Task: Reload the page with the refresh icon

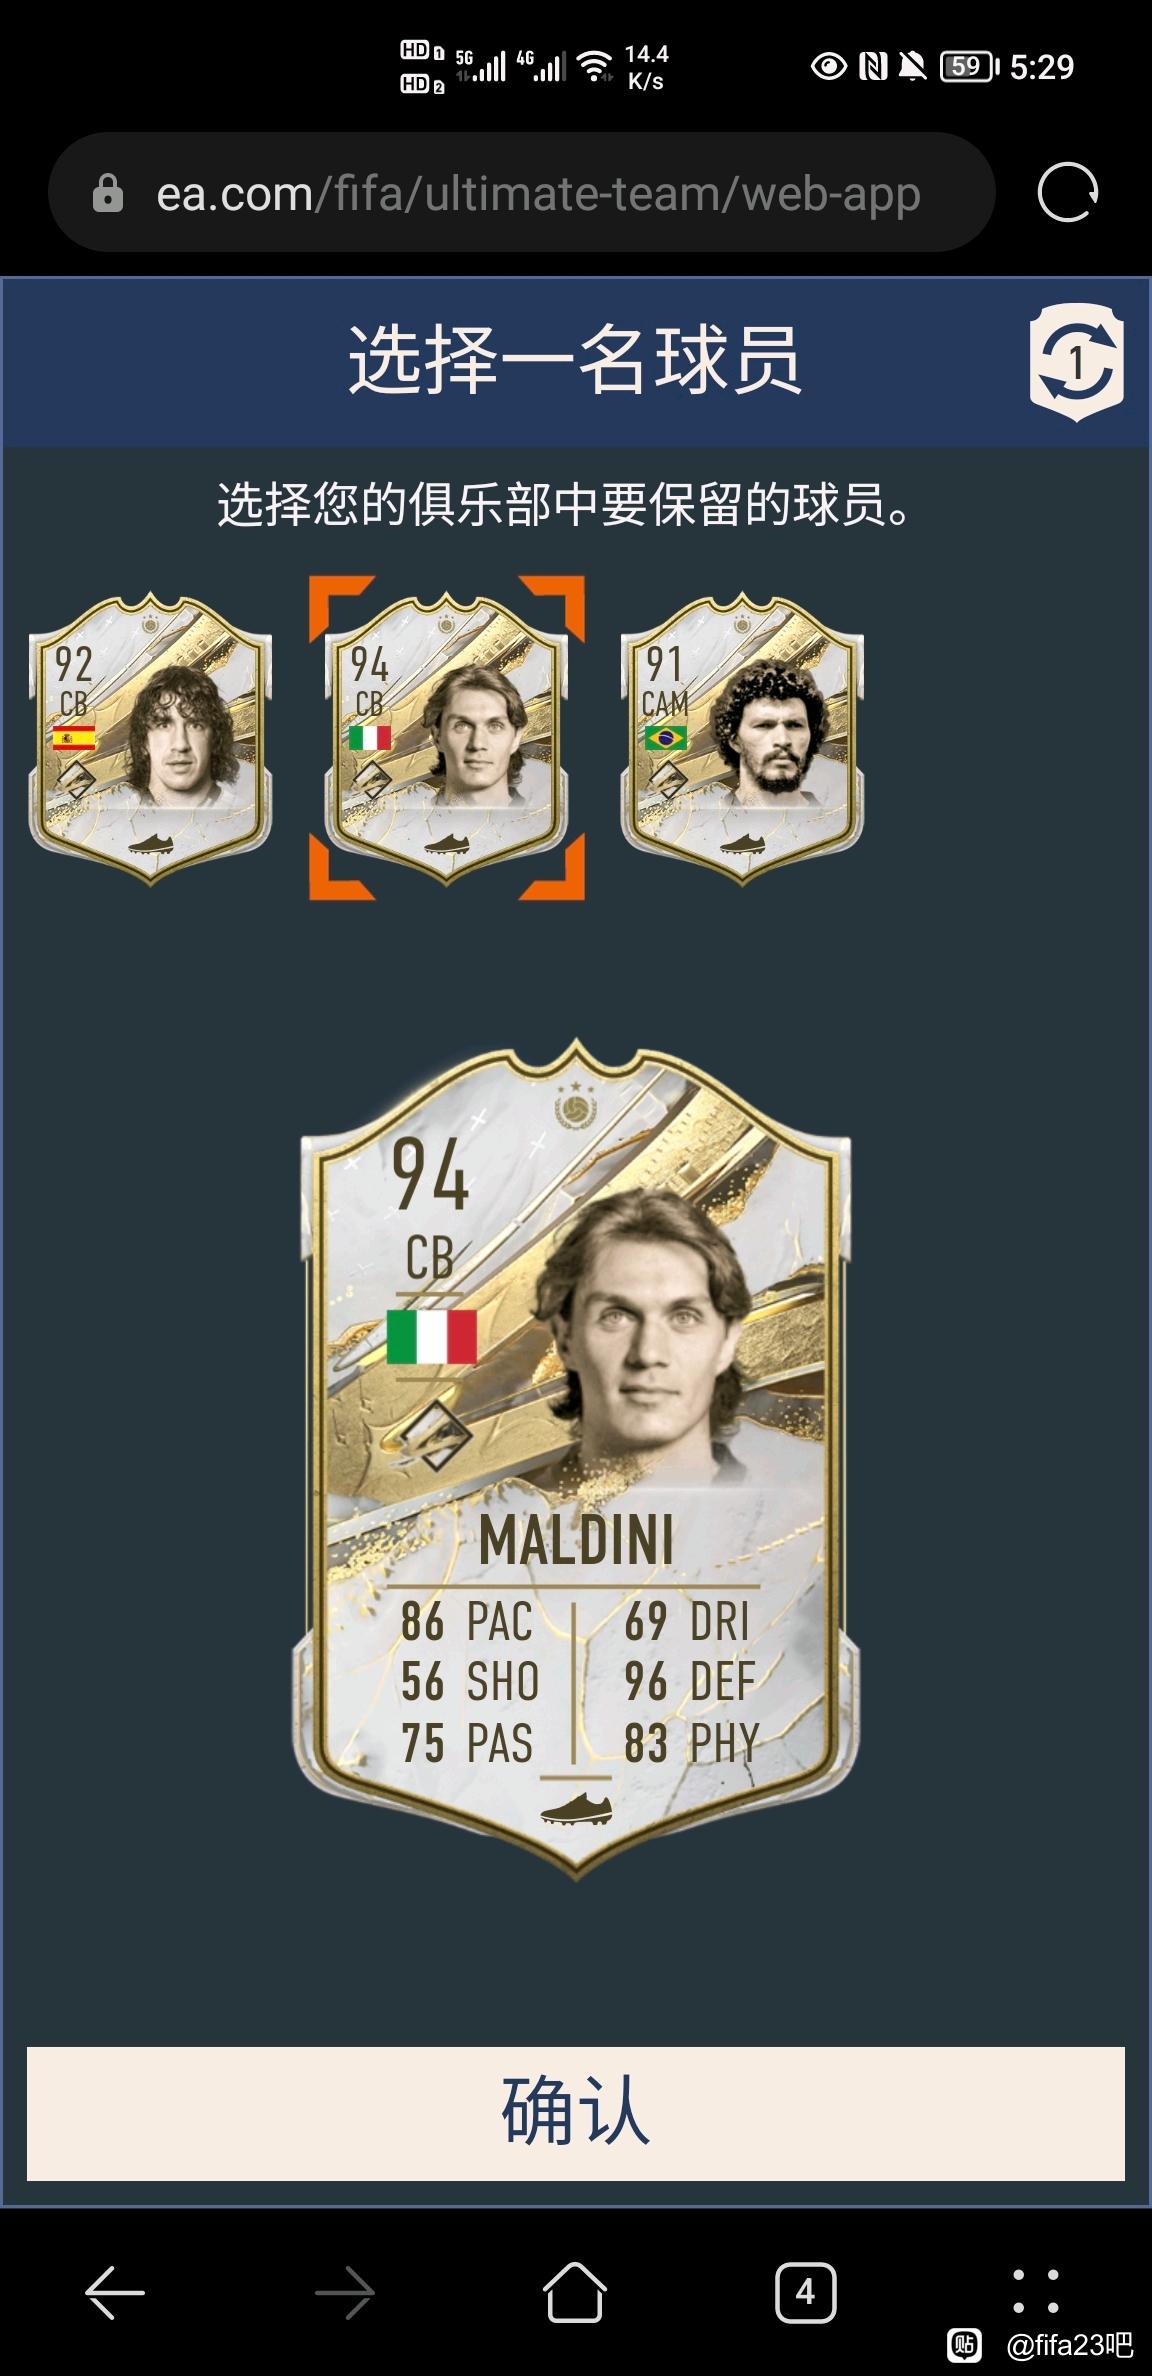Action: tap(1068, 192)
